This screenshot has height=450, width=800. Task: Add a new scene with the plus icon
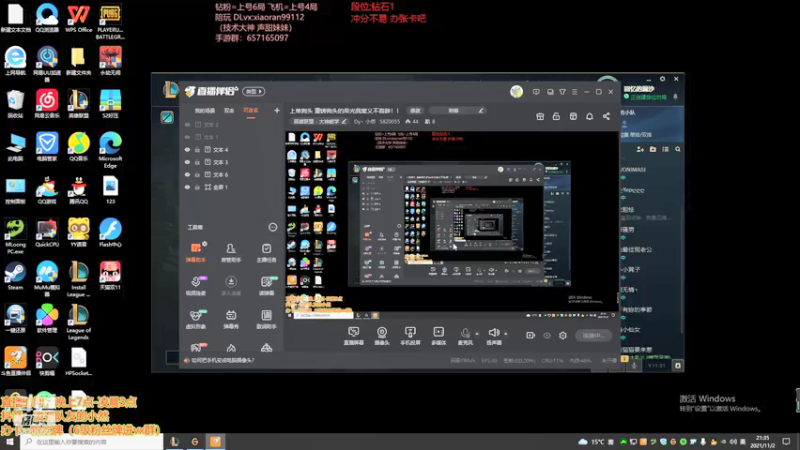[277, 110]
